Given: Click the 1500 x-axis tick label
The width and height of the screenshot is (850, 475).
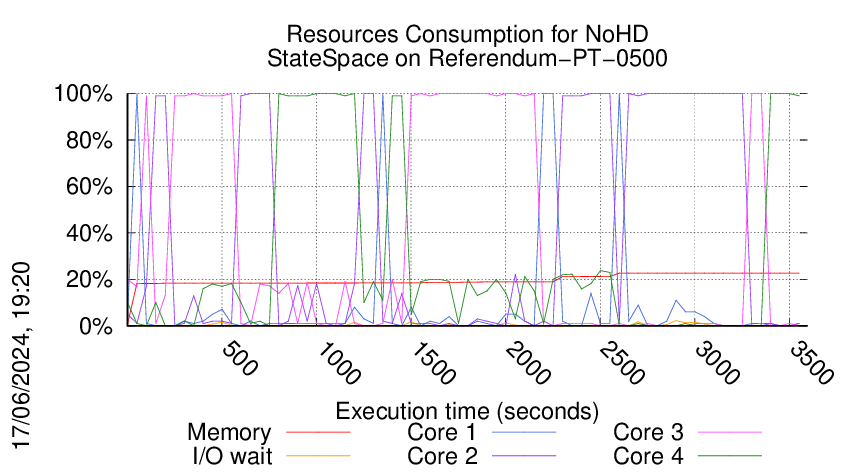Looking at the screenshot, I should [x=433, y=363].
